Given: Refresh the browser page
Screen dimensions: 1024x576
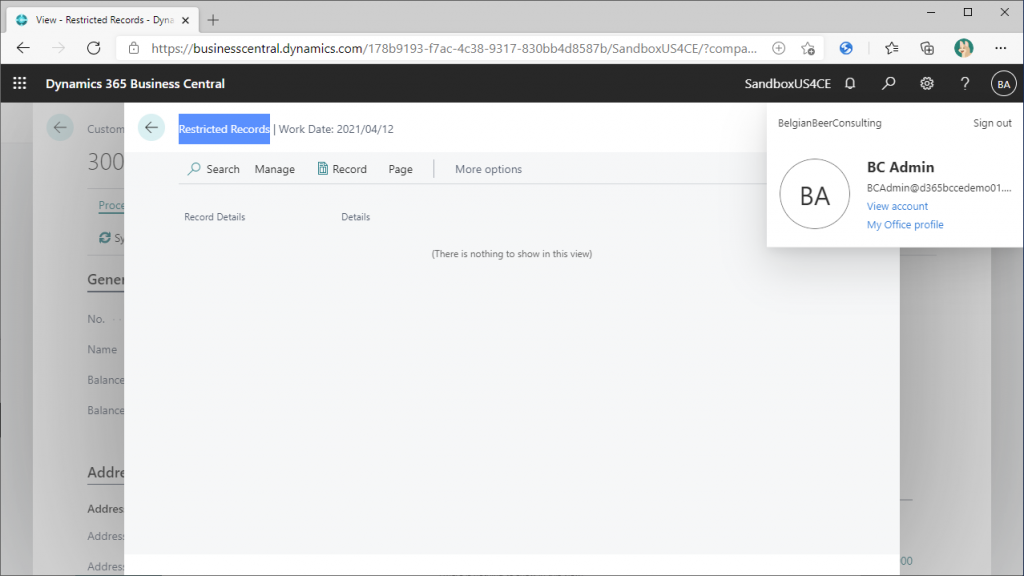Looking at the screenshot, I should (x=94, y=48).
